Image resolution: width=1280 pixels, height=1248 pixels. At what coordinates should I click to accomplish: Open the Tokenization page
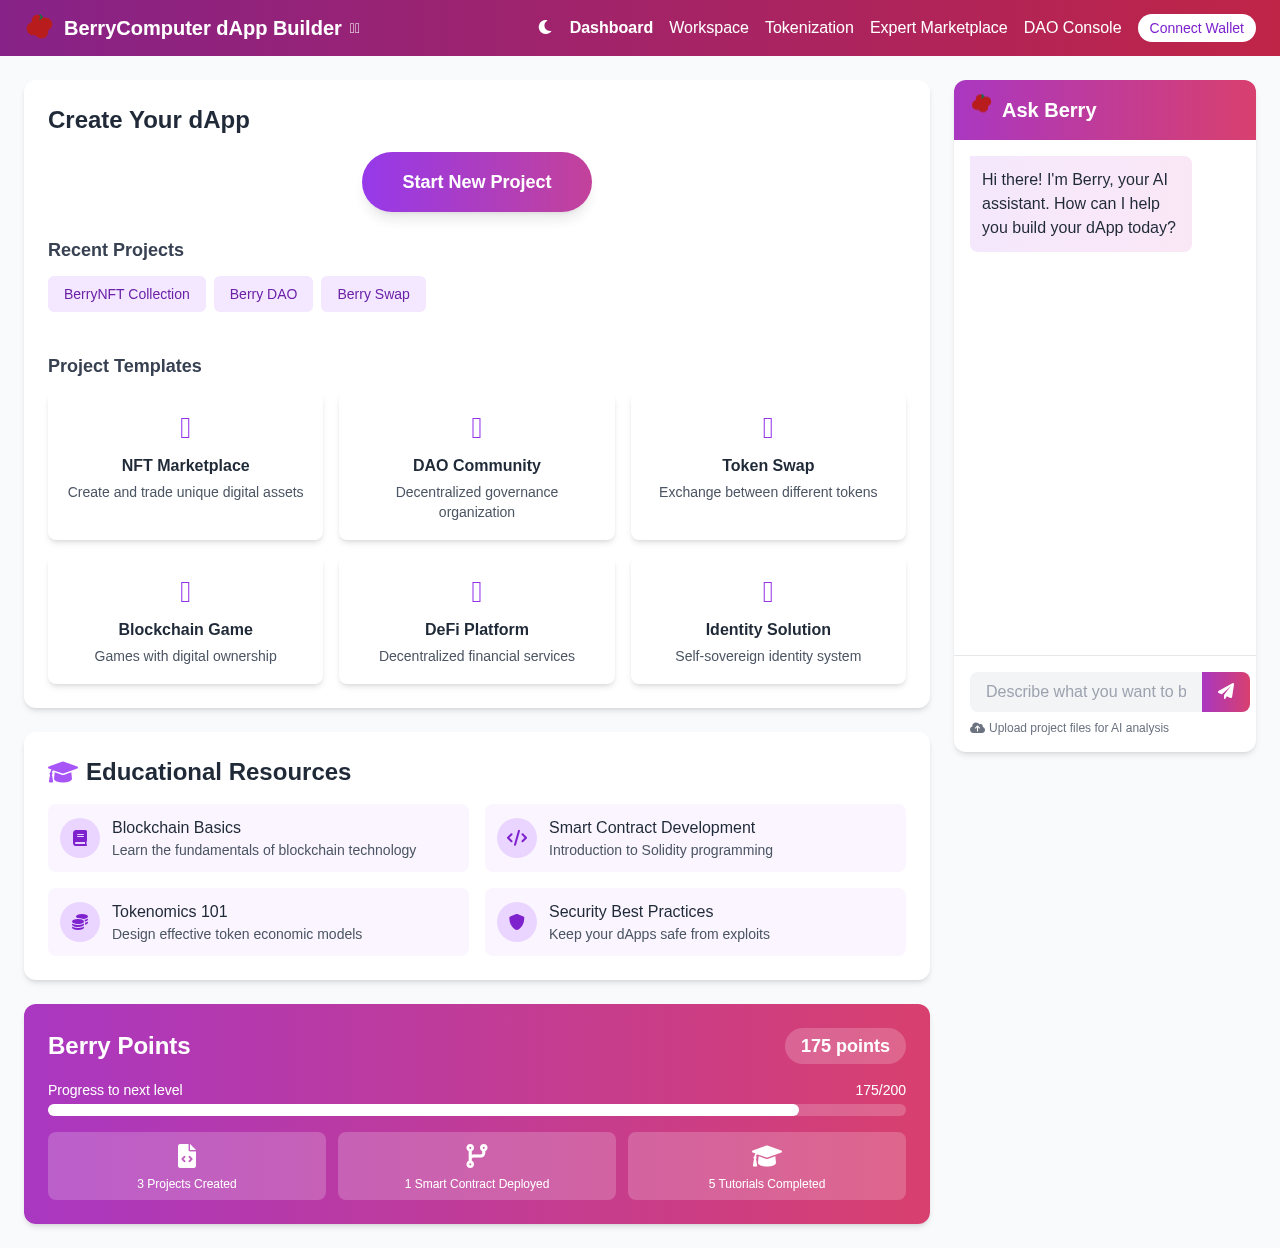coord(809,28)
